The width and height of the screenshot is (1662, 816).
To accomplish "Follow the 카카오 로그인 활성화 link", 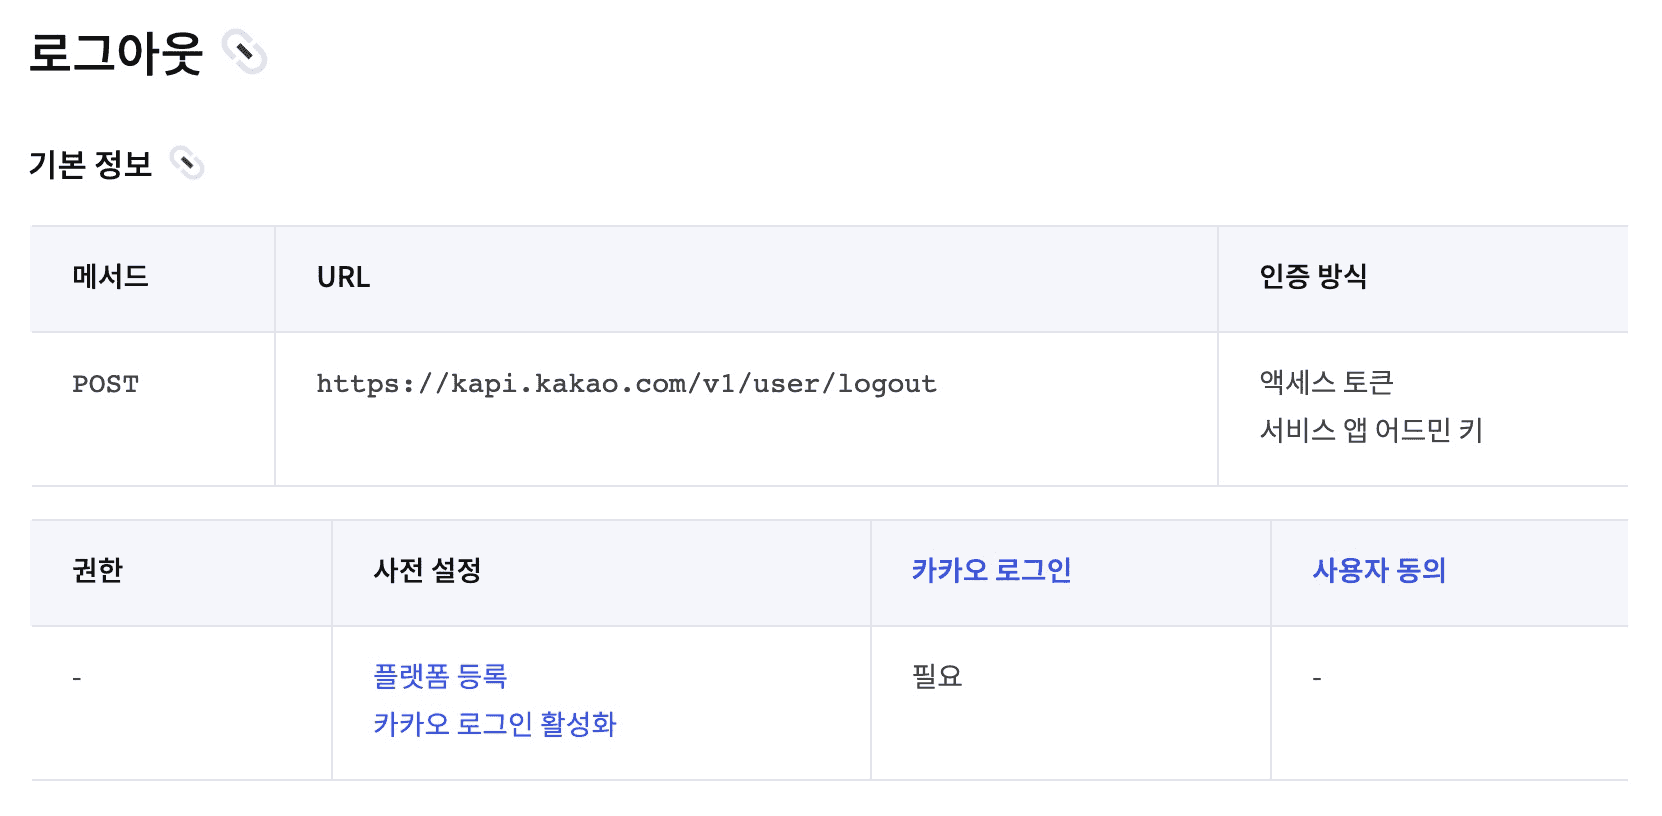I will point(495,724).
